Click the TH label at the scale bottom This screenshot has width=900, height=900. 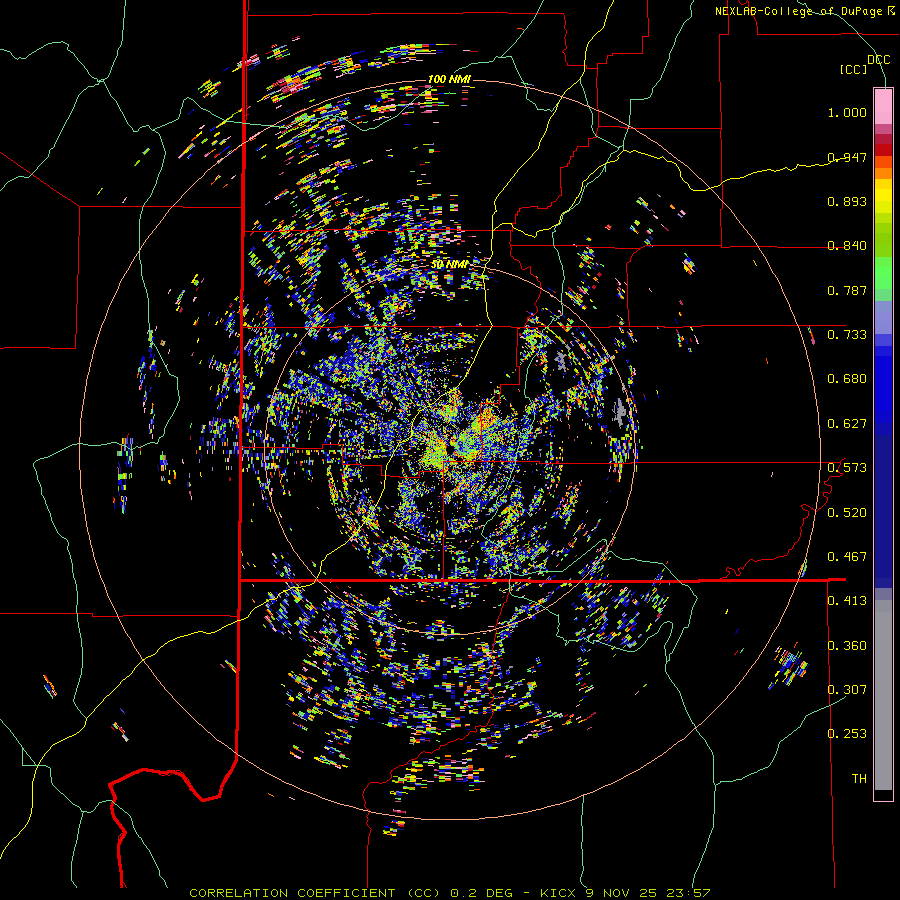[x=859, y=779]
